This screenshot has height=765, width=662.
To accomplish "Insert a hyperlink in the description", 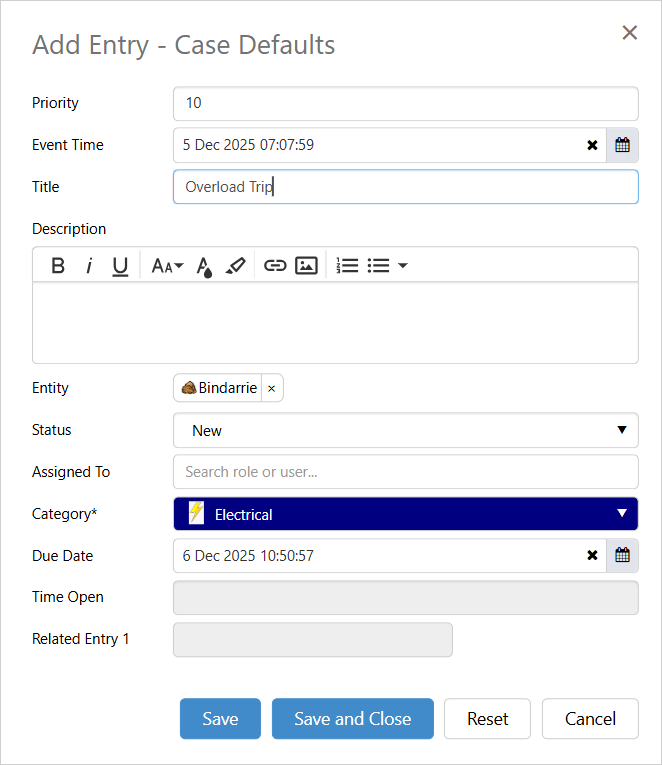I will pos(275,265).
